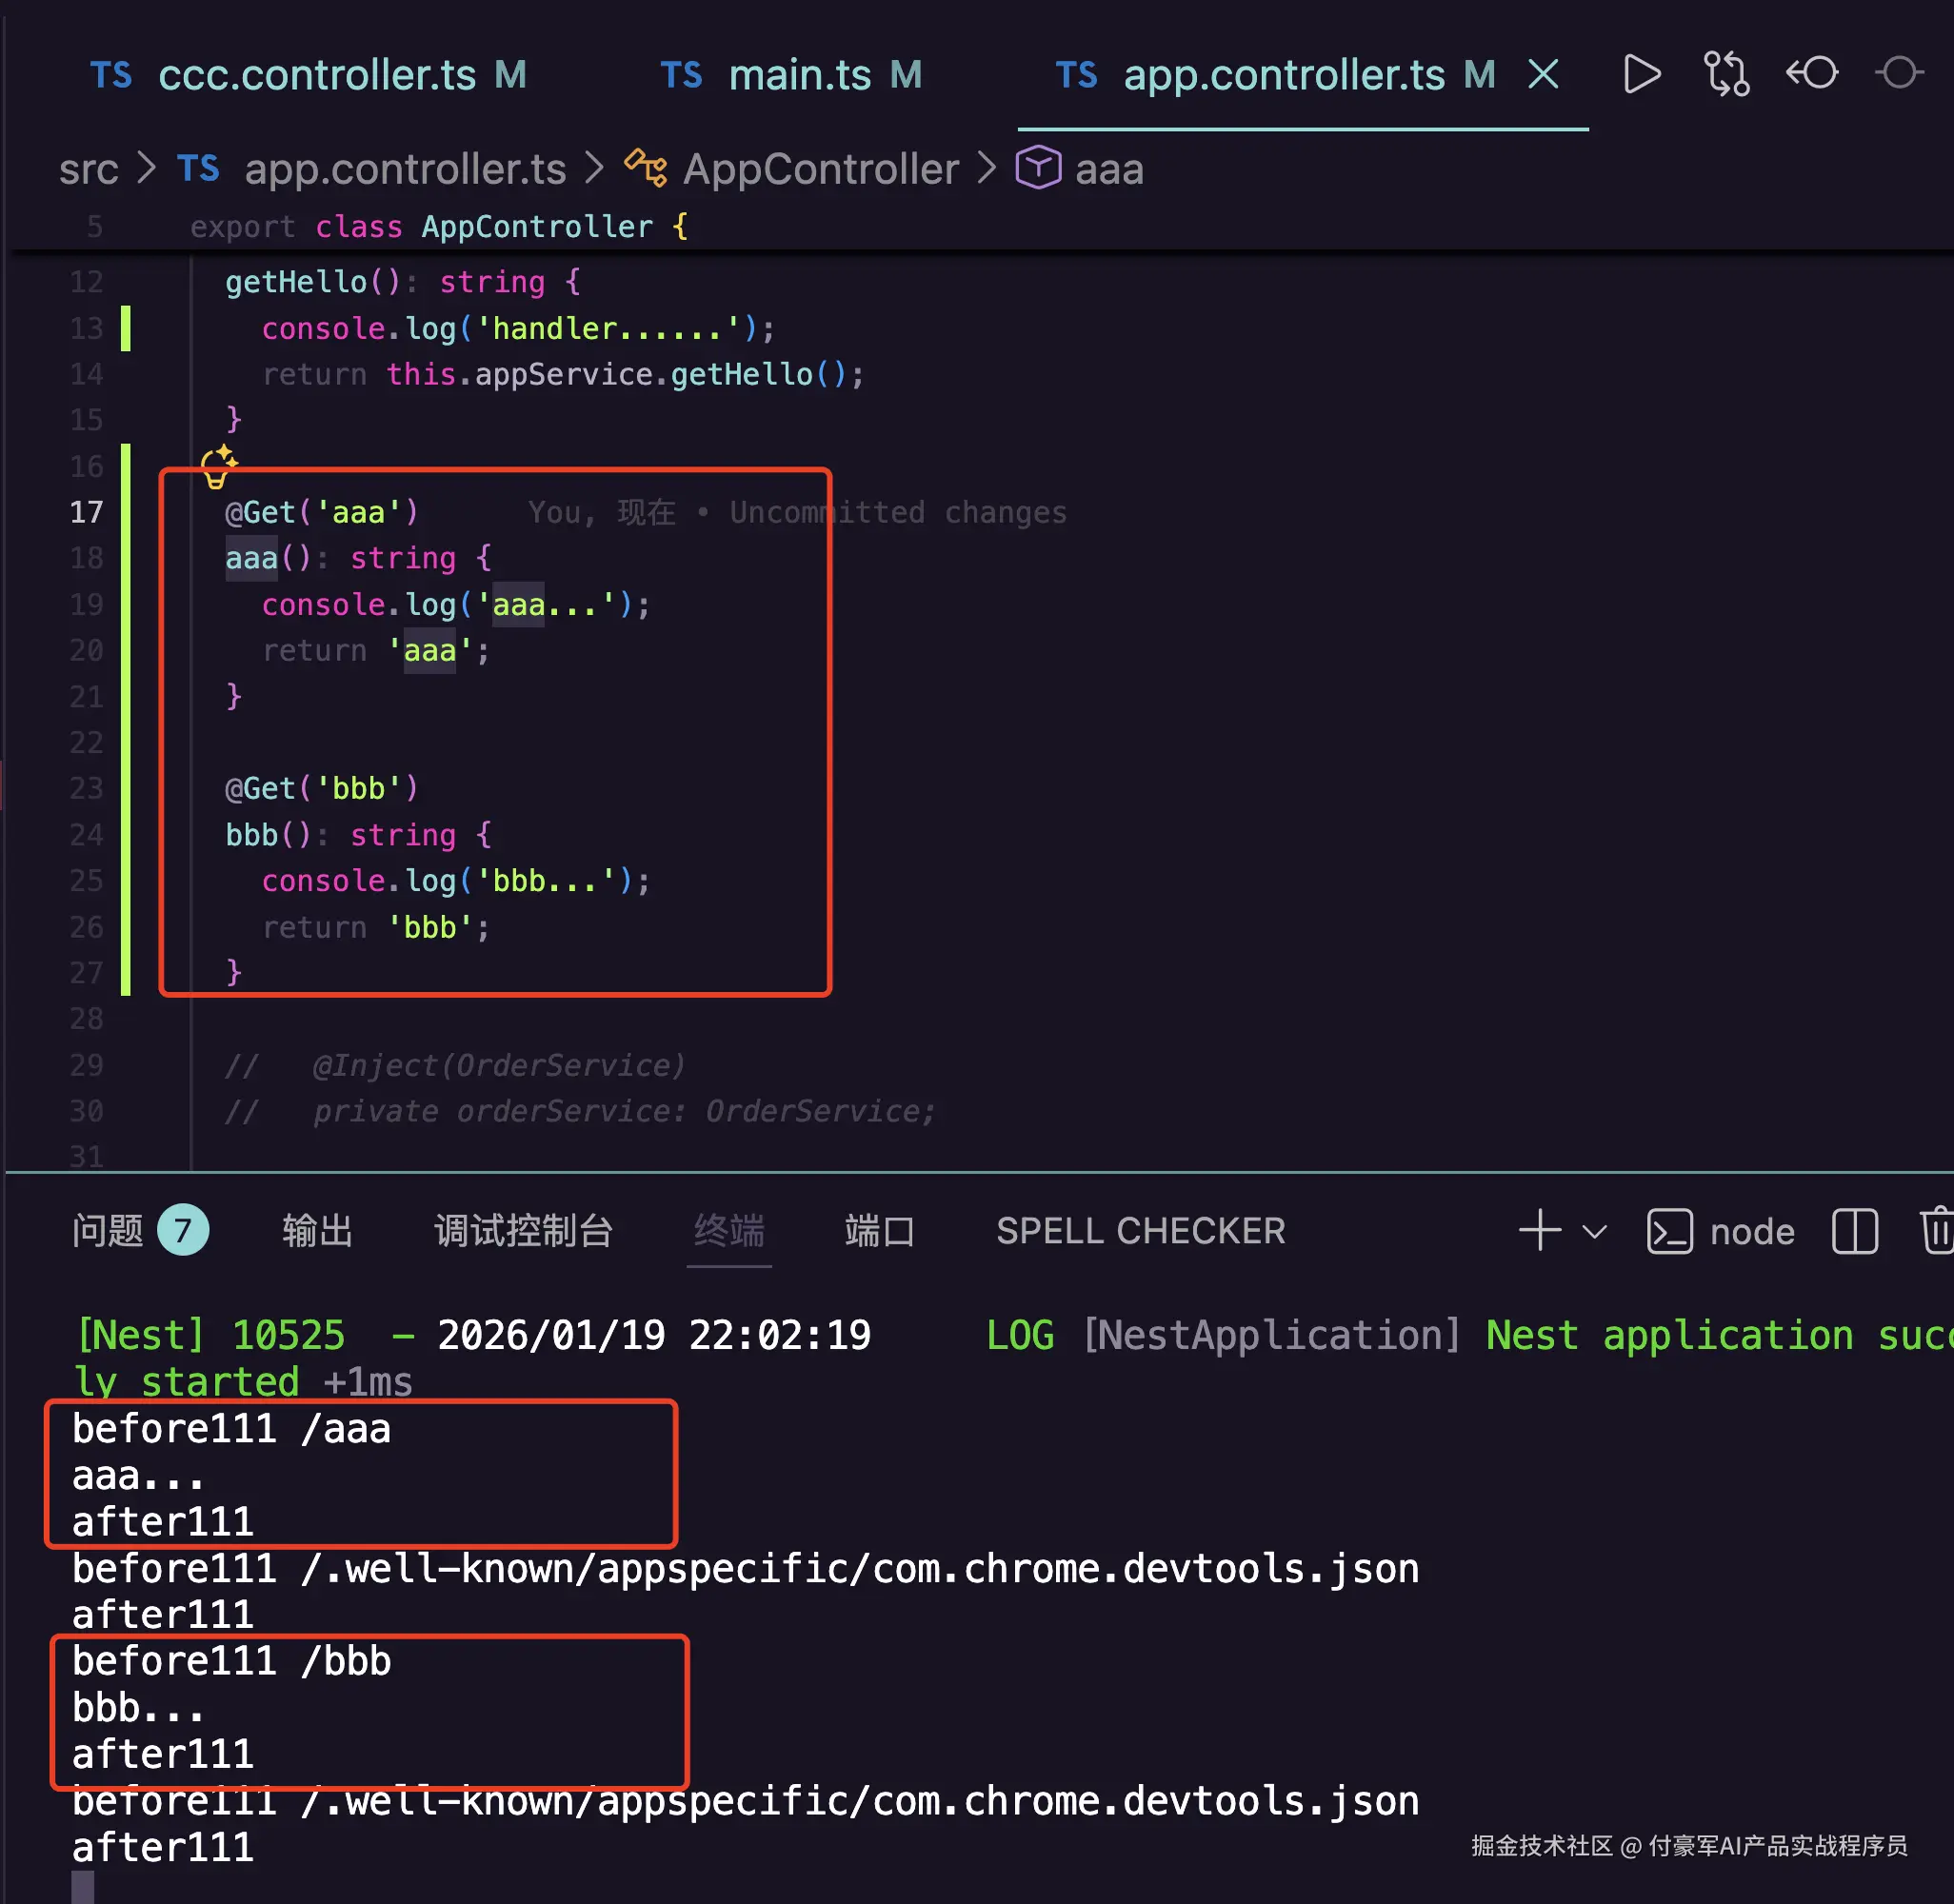Click the commented private orderService line

pyautogui.click(x=580, y=1111)
